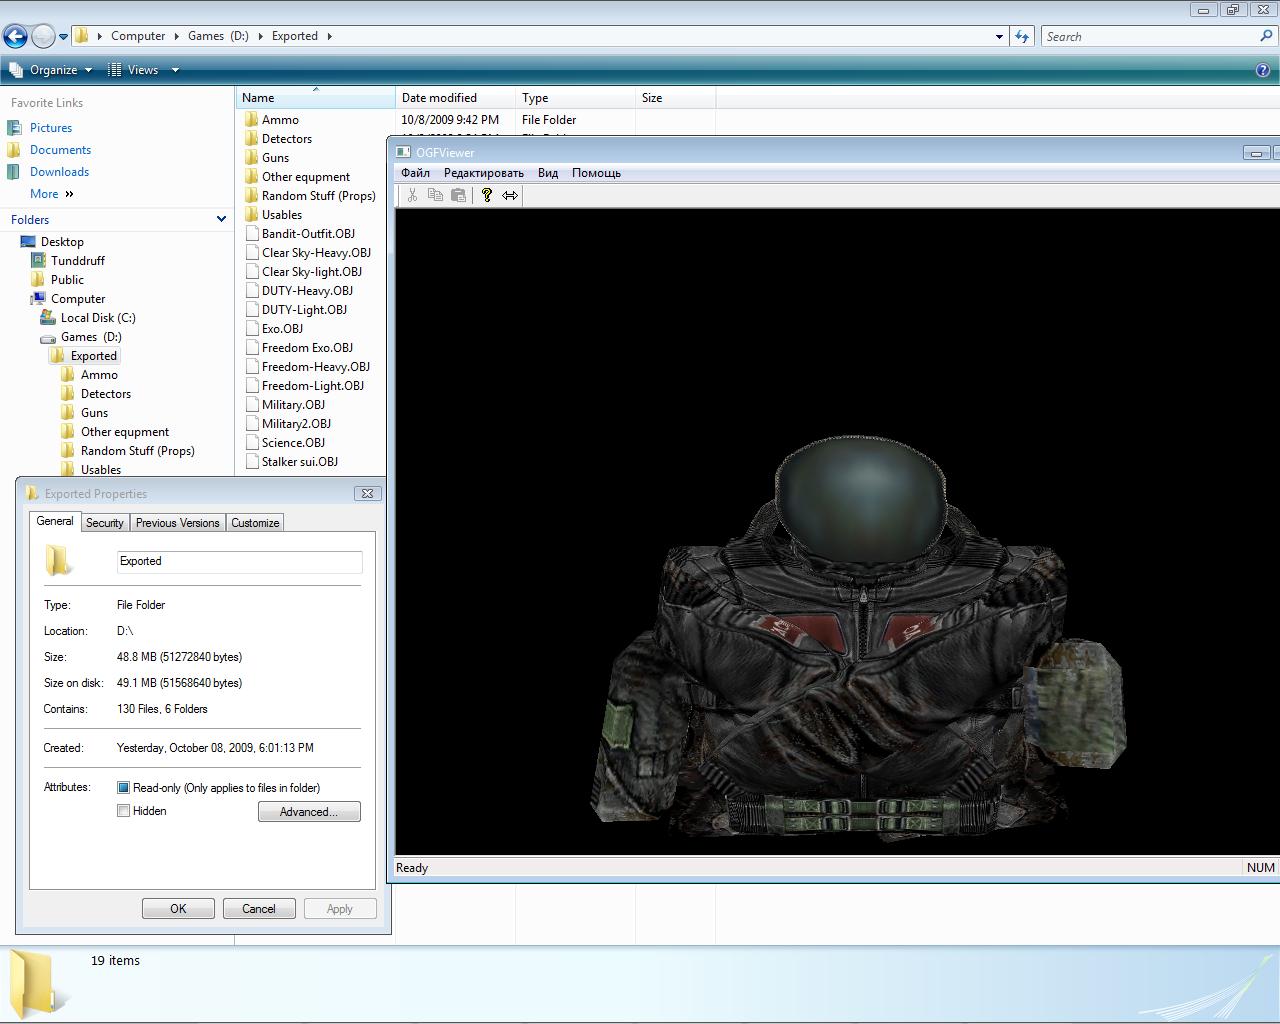
Task: Click the 3D armor model viewport
Action: point(837,532)
